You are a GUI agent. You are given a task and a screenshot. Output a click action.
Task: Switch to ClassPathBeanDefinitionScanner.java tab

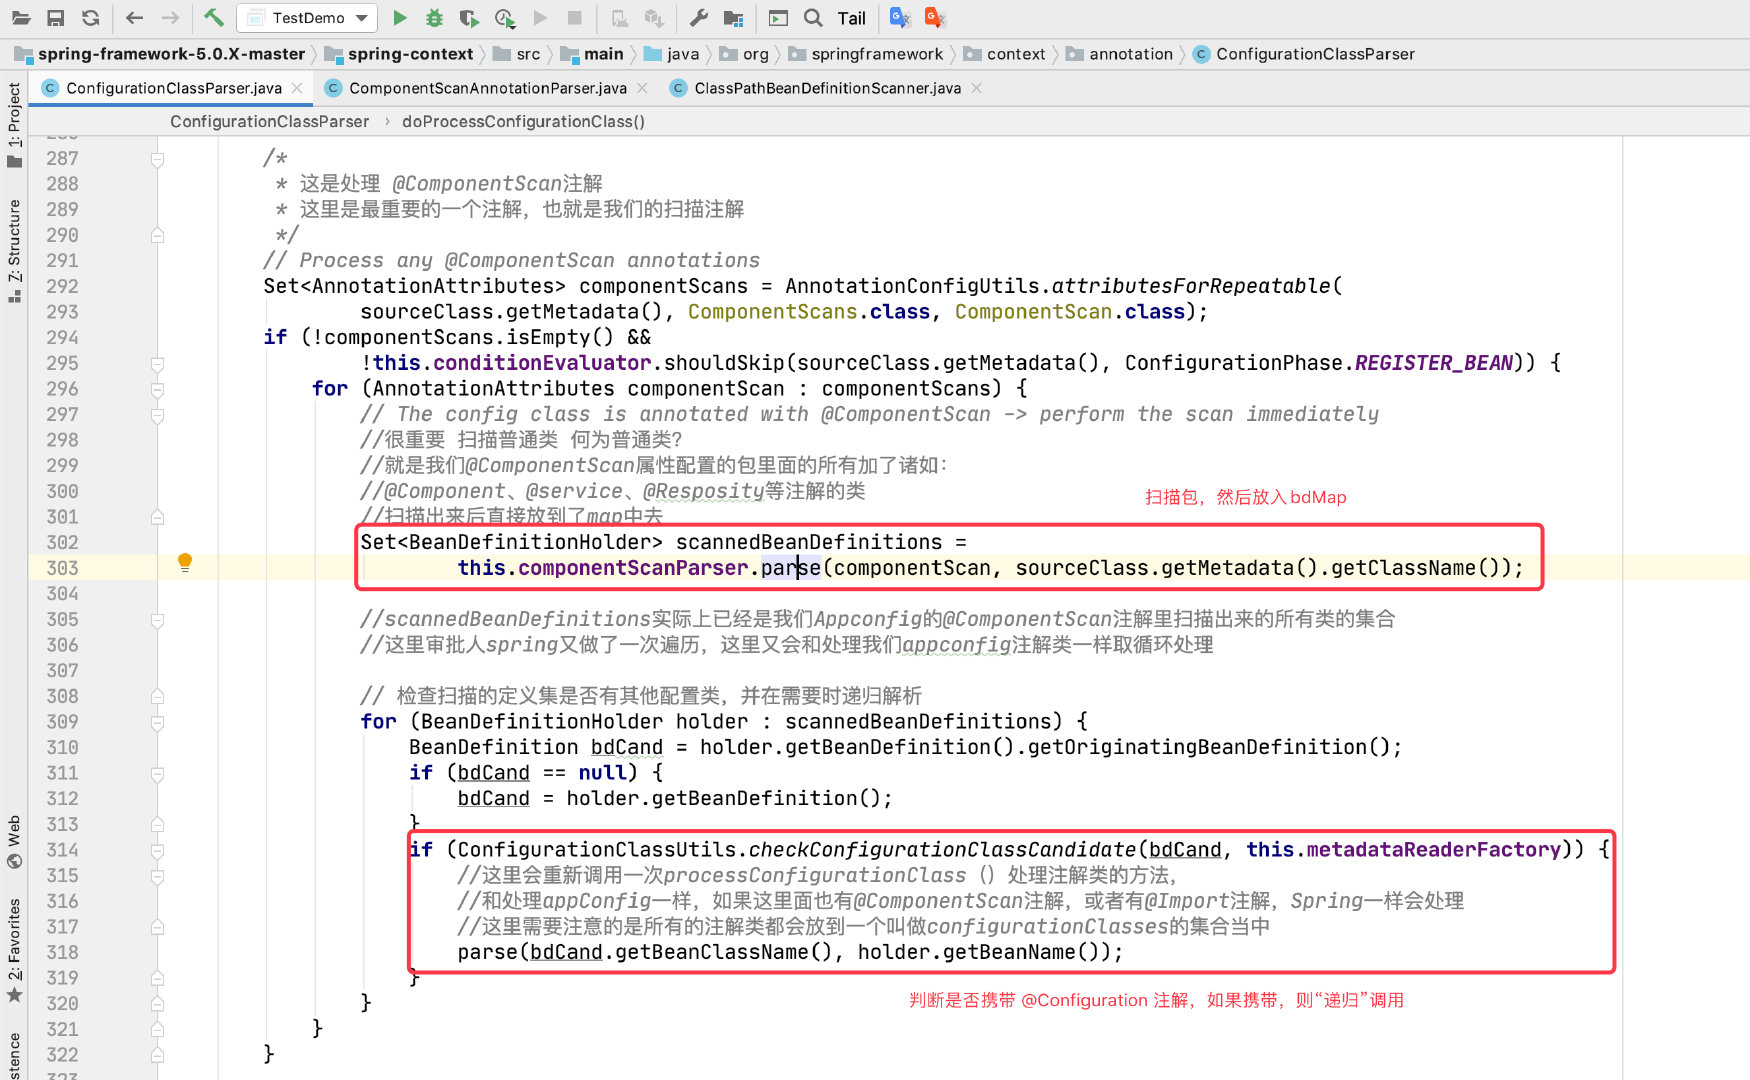click(x=827, y=88)
